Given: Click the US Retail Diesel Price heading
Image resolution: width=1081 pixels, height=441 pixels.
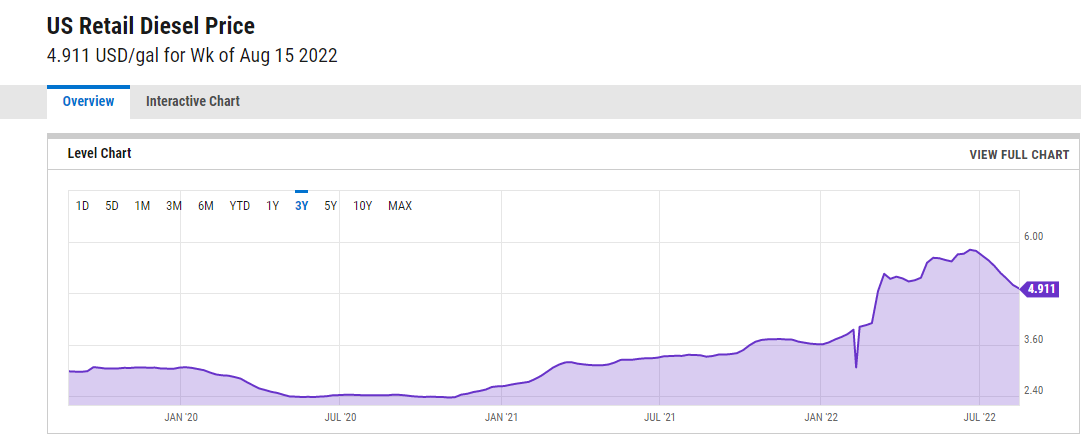Looking at the screenshot, I should [x=150, y=26].
